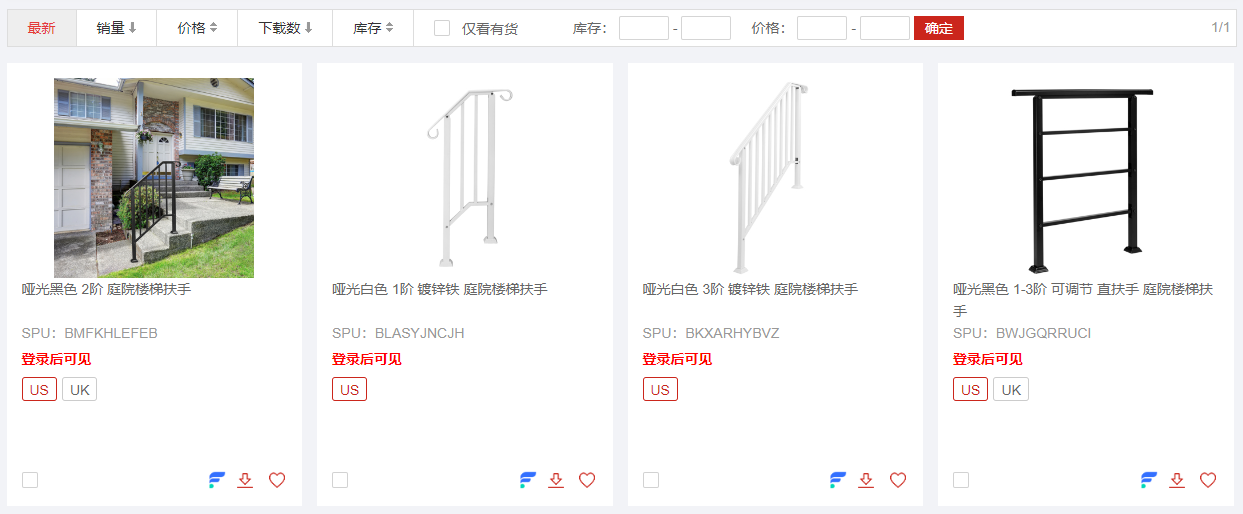1243x514 pixels.
Task: Select the 最新 sort tab
Action: pyautogui.click(x=42, y=28)
